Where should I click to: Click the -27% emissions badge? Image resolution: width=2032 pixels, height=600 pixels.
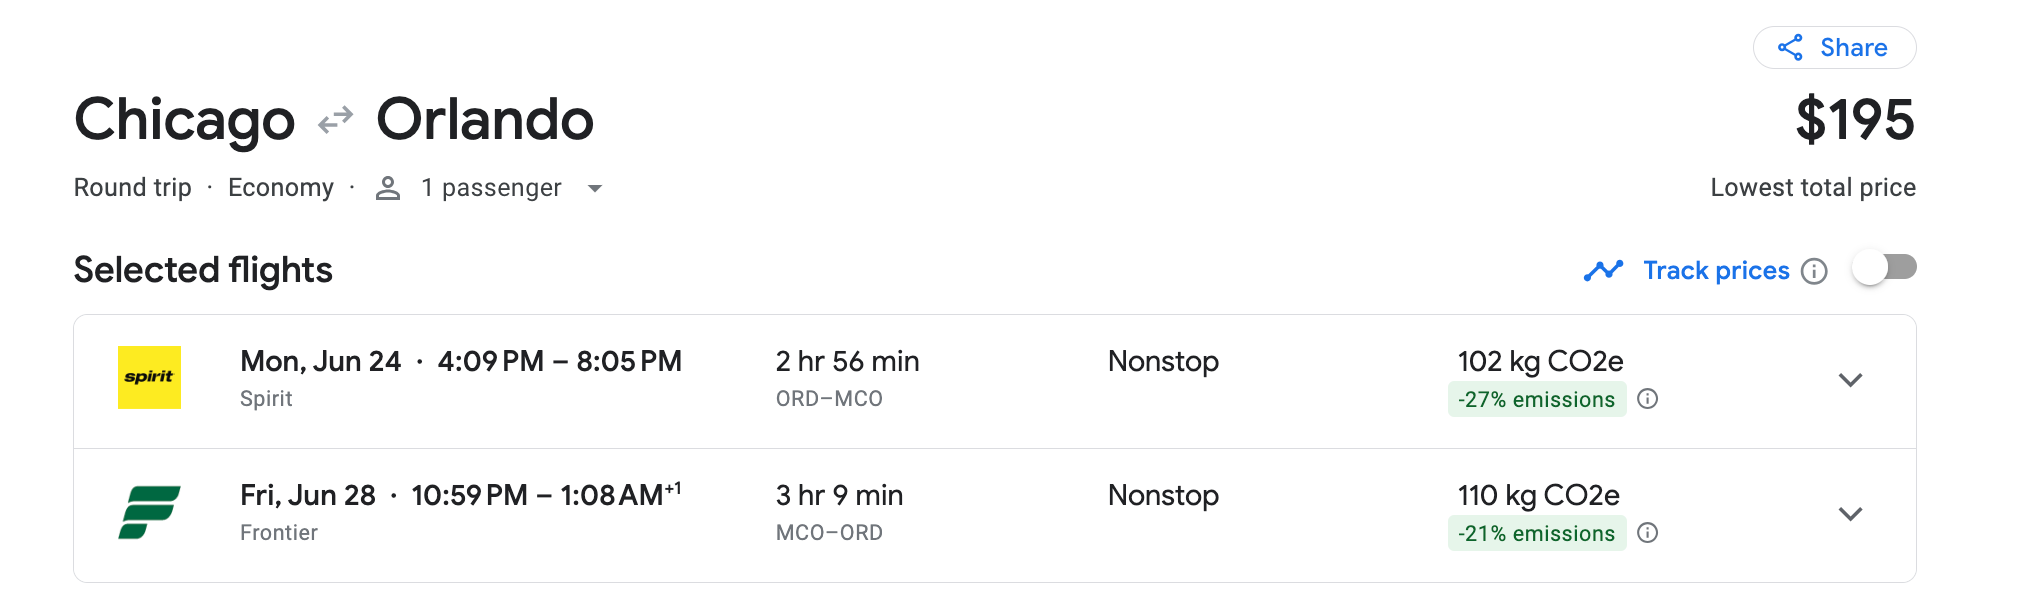coord(1536,399)
